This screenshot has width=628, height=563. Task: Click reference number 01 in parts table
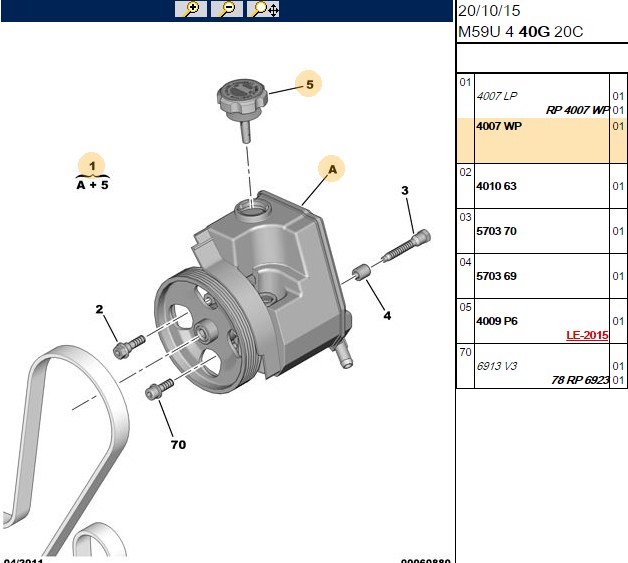coord(465,82)
